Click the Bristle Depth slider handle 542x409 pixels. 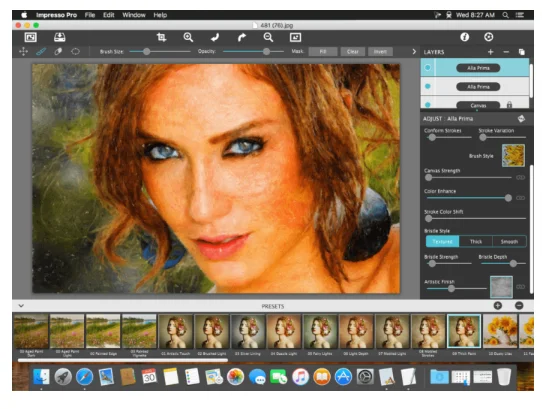click(x=513, y=263)
